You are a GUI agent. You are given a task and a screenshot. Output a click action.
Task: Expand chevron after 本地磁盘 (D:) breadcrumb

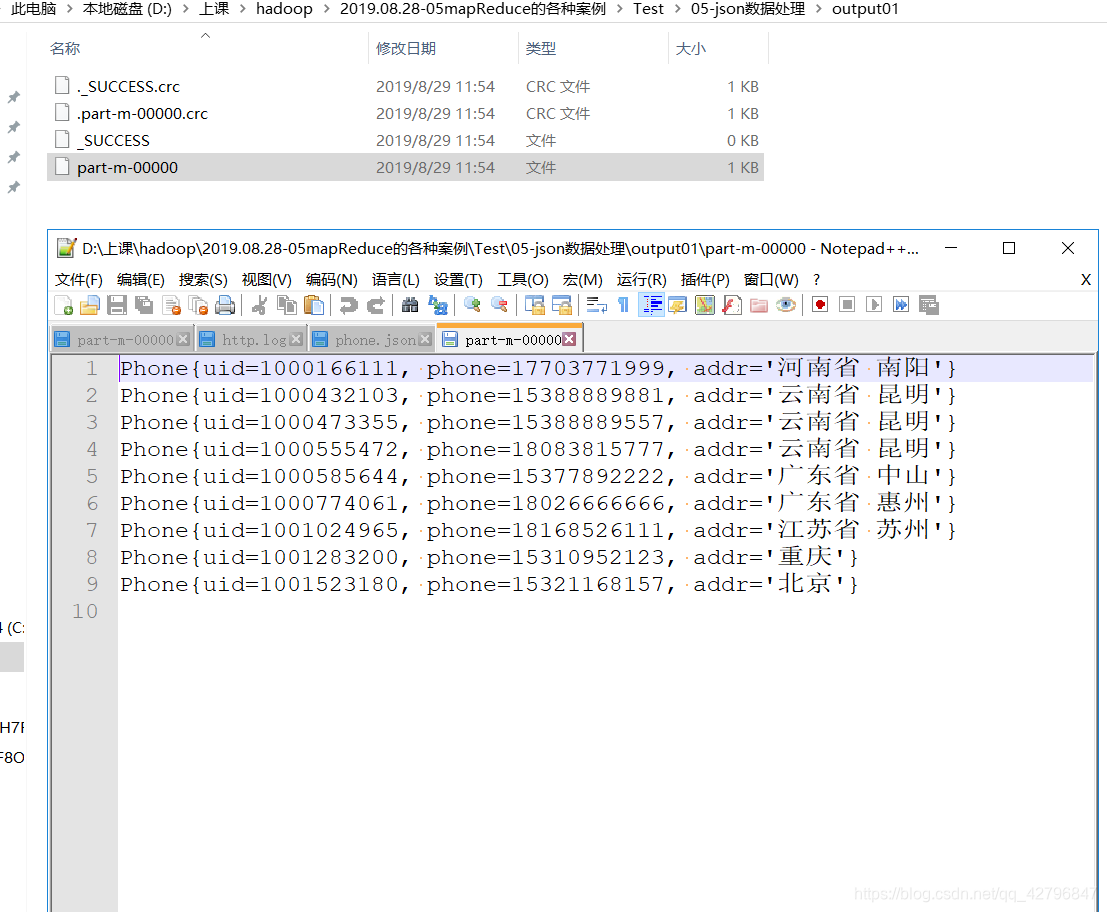click(x=185, y=9)
